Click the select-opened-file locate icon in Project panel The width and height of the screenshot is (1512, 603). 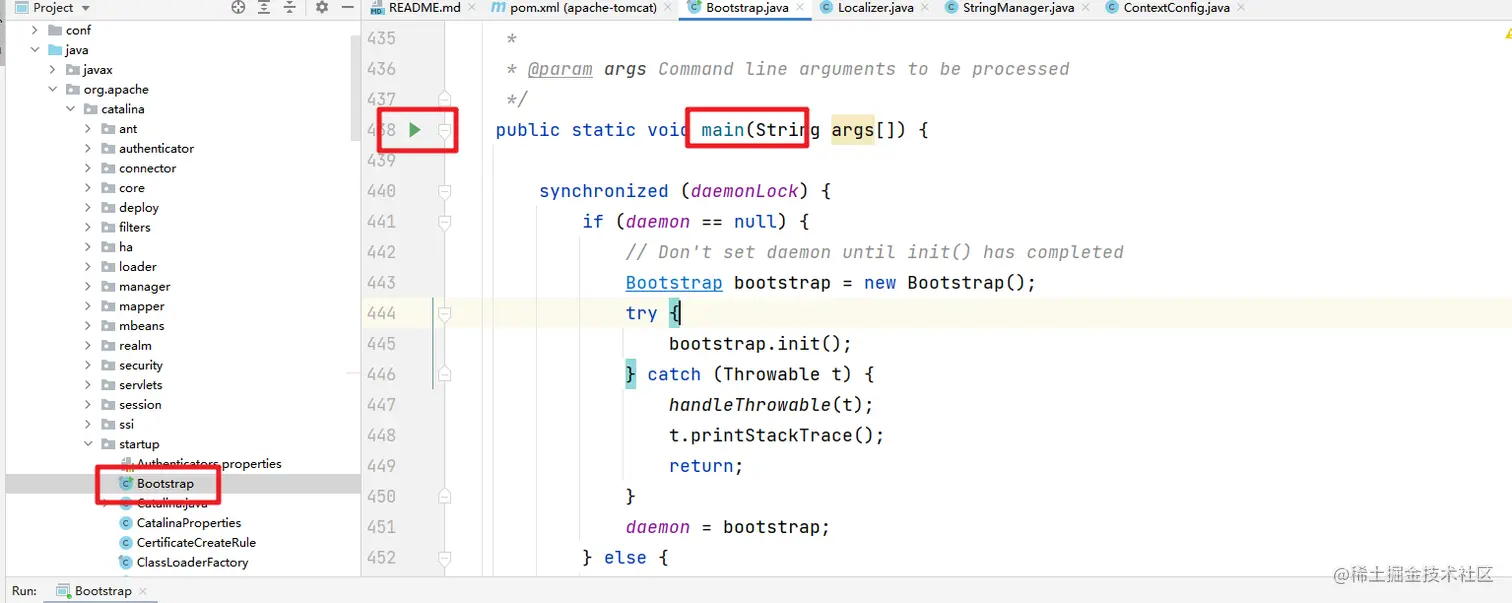tap(238, 7)
